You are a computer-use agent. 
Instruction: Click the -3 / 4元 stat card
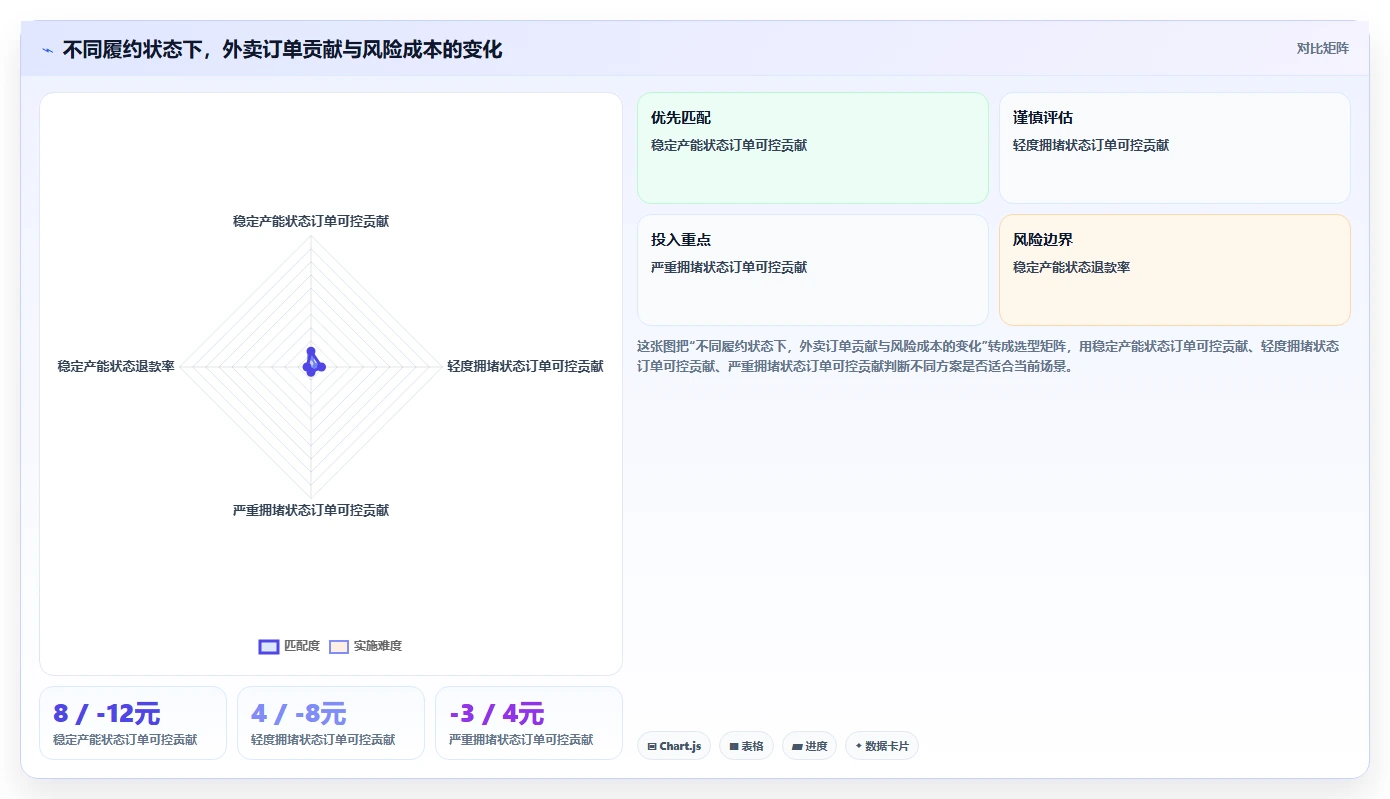(529, 723)
